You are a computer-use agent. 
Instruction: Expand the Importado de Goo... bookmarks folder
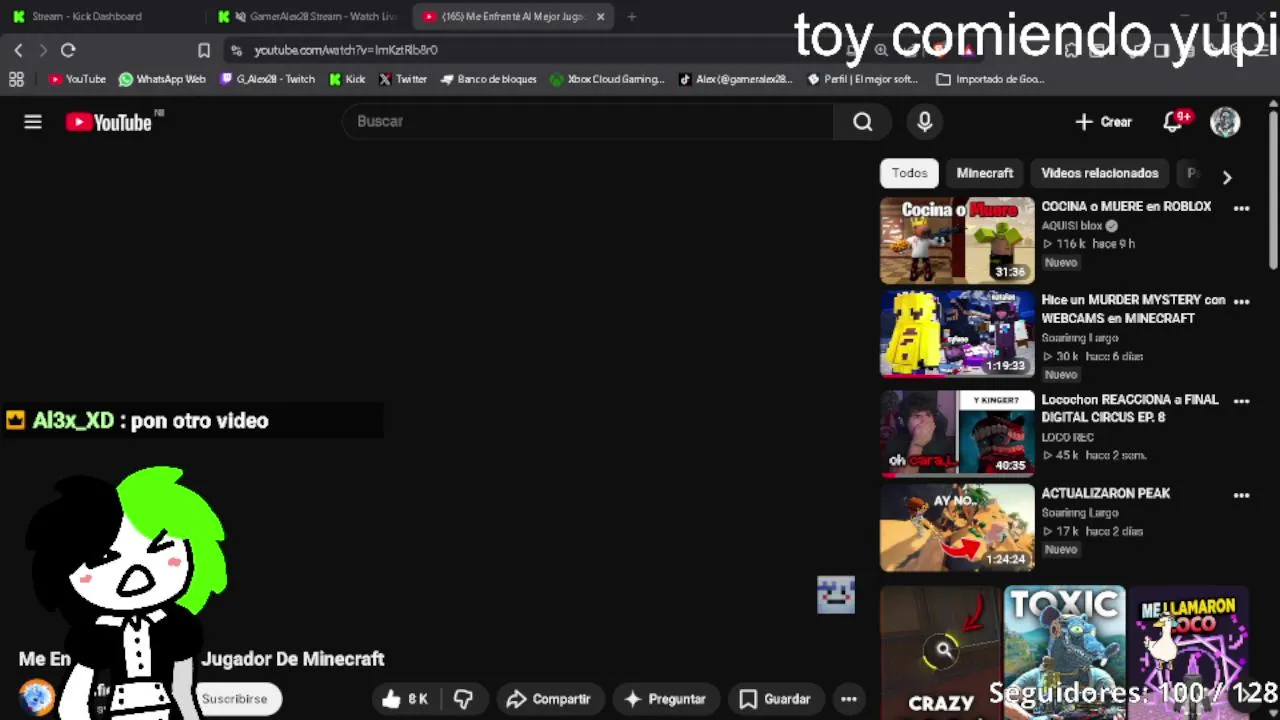tap(990, 79)
